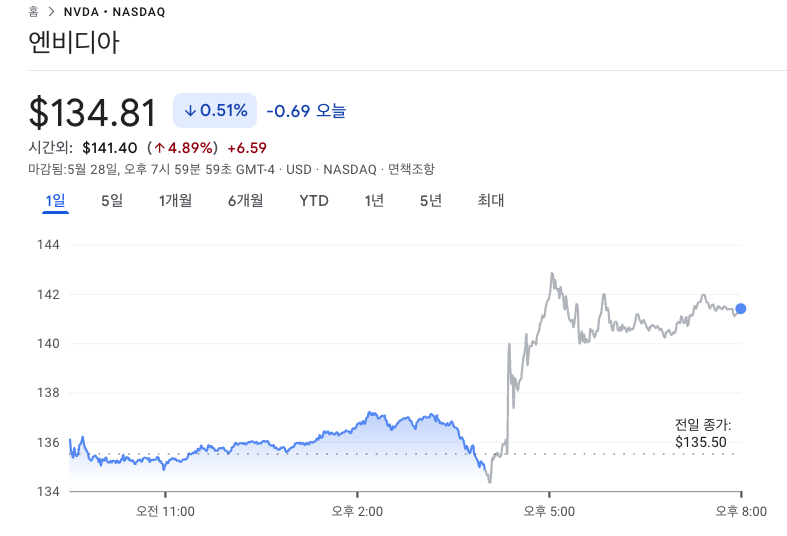Switch chart to YTD
This screenshot has width=787, height=536.
coord(314,200)
